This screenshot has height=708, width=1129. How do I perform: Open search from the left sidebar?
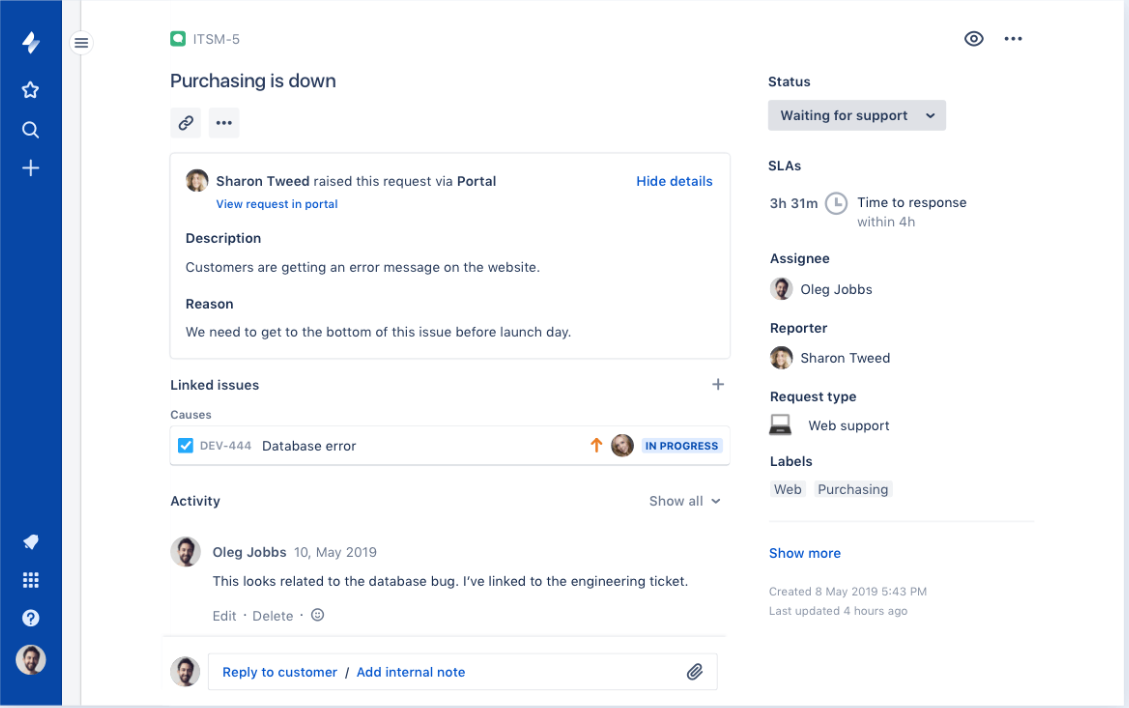(30, 129)
